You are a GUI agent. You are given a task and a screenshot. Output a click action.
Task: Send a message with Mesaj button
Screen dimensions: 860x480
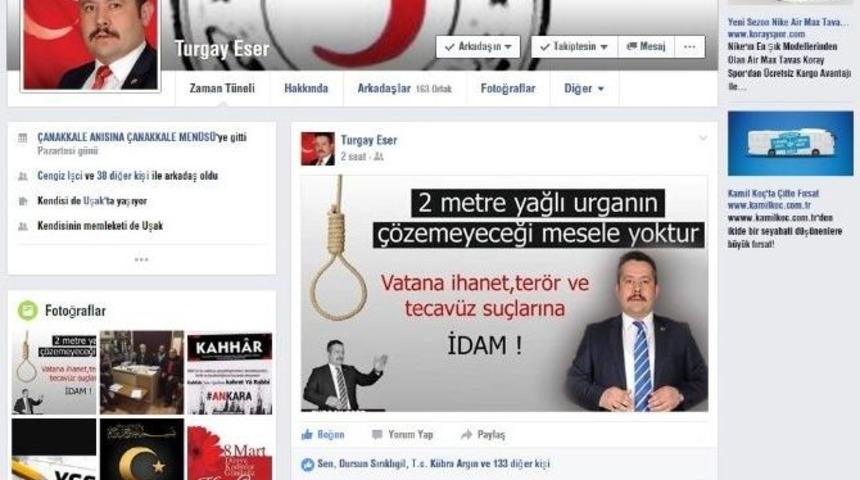coord(646,47)
